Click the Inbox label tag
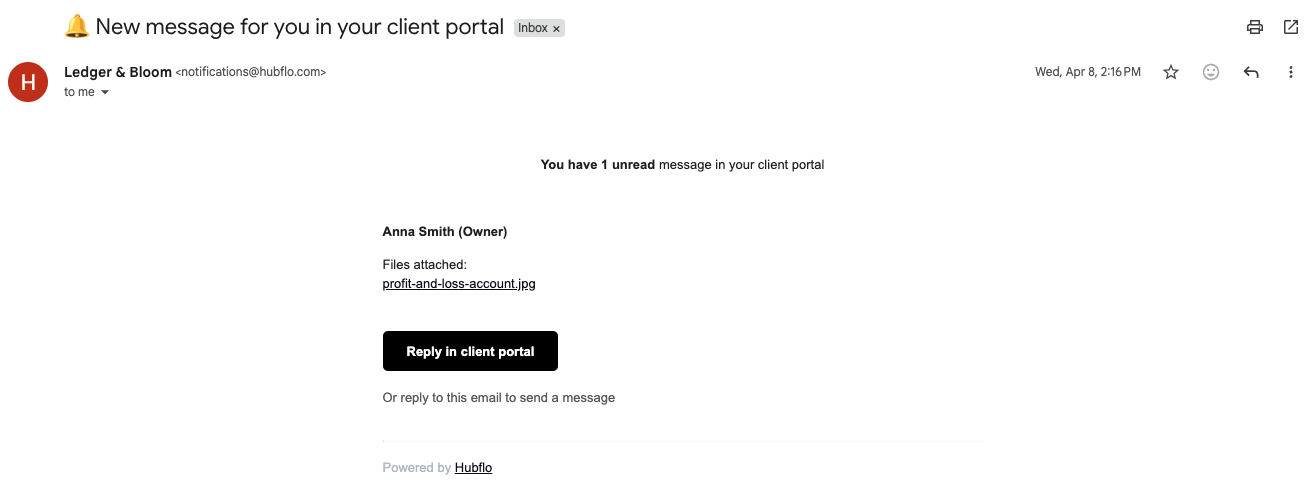The image size is (1316, 491). click(x=533, y=28)
